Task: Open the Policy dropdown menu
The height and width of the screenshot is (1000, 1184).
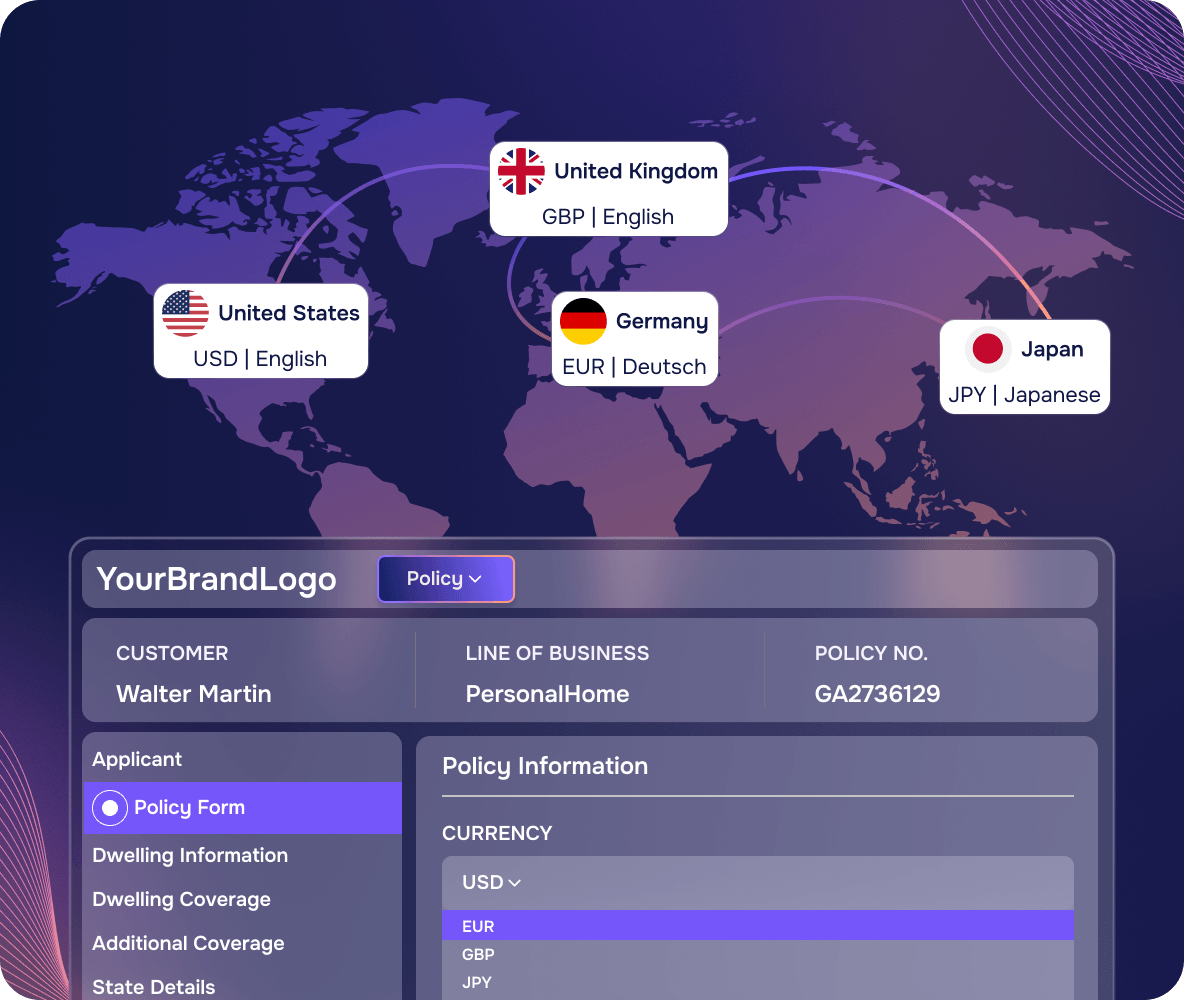Action: (446, 579)
